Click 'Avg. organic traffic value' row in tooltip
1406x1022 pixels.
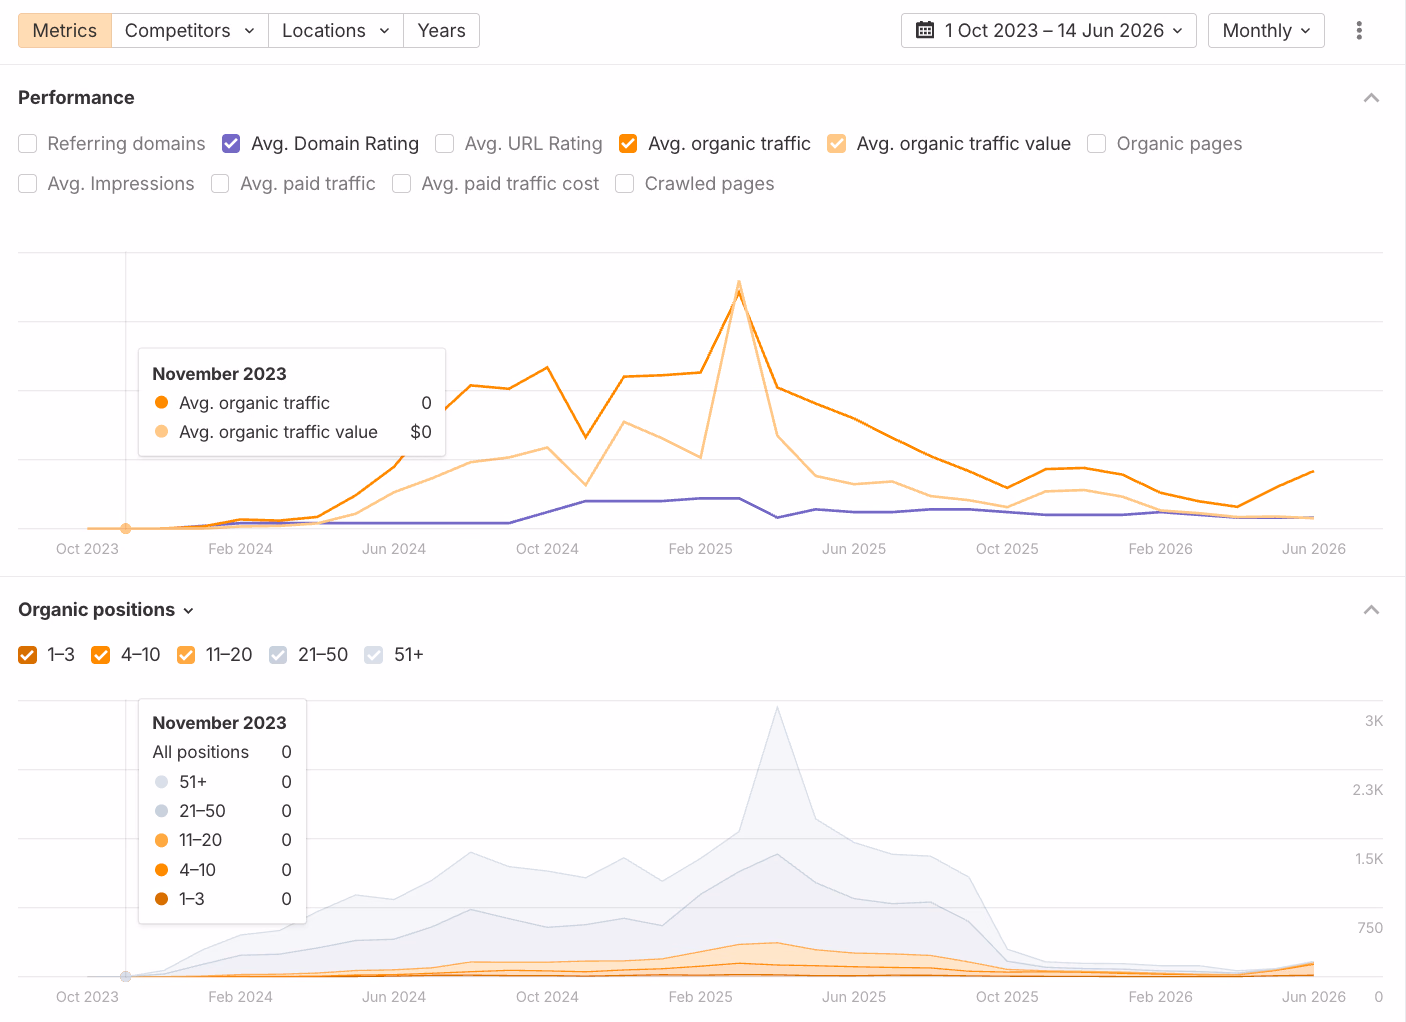(x=292, y=432)
